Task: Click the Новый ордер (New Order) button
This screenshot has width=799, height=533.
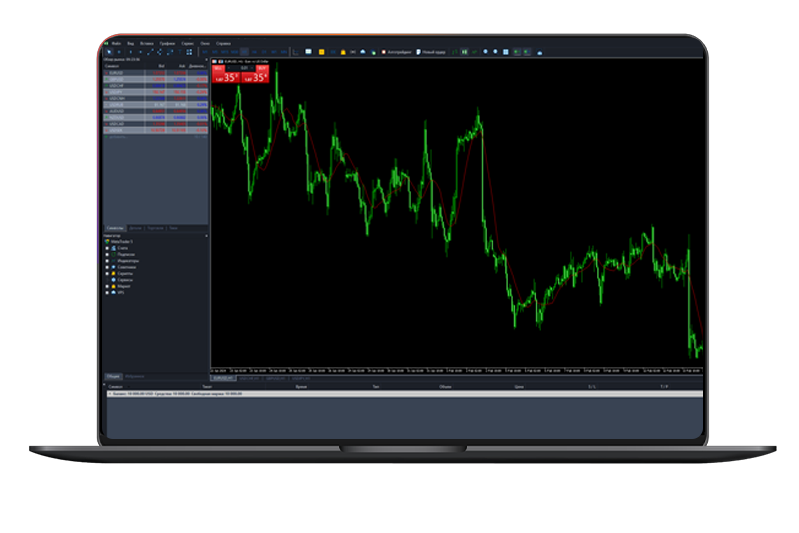Action: tap(432, 52)
